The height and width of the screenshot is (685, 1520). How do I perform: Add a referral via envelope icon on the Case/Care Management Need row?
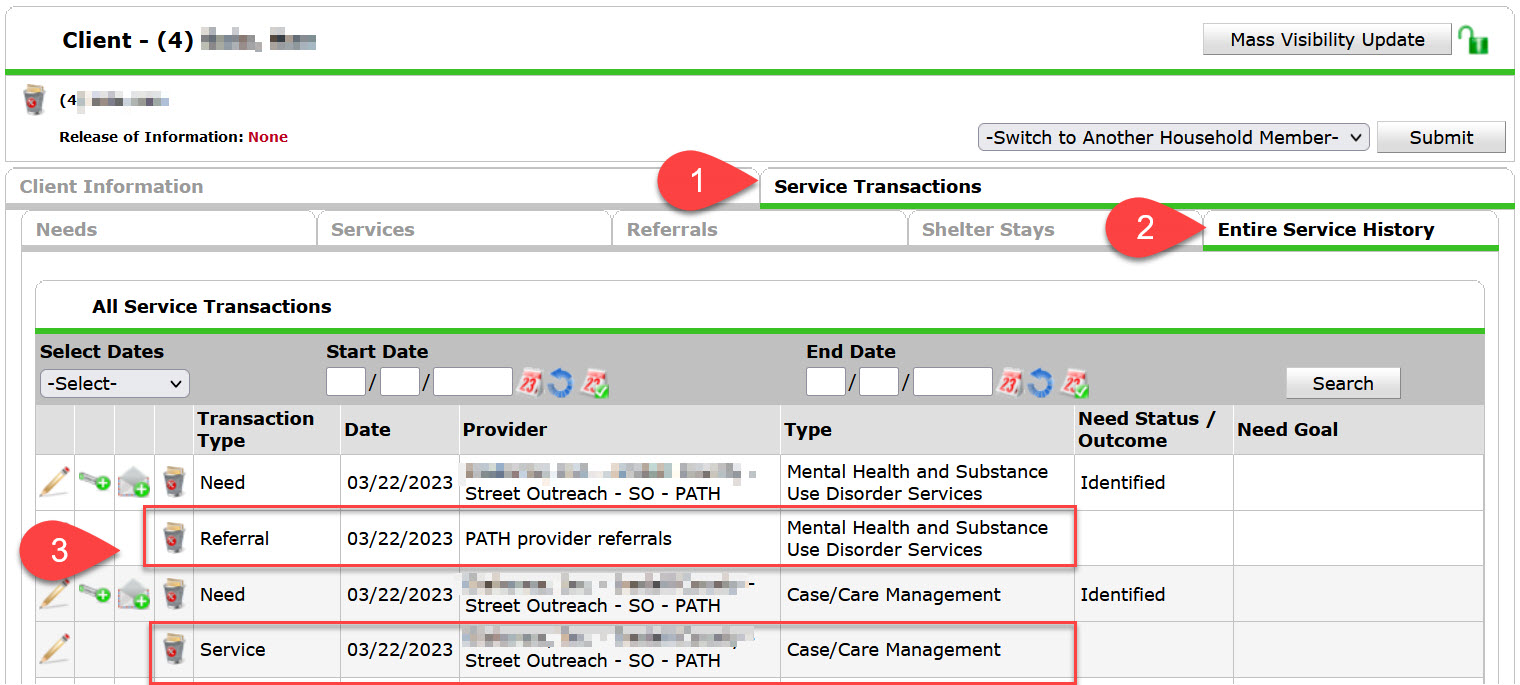pyautogui.click(x=134, y=595)
